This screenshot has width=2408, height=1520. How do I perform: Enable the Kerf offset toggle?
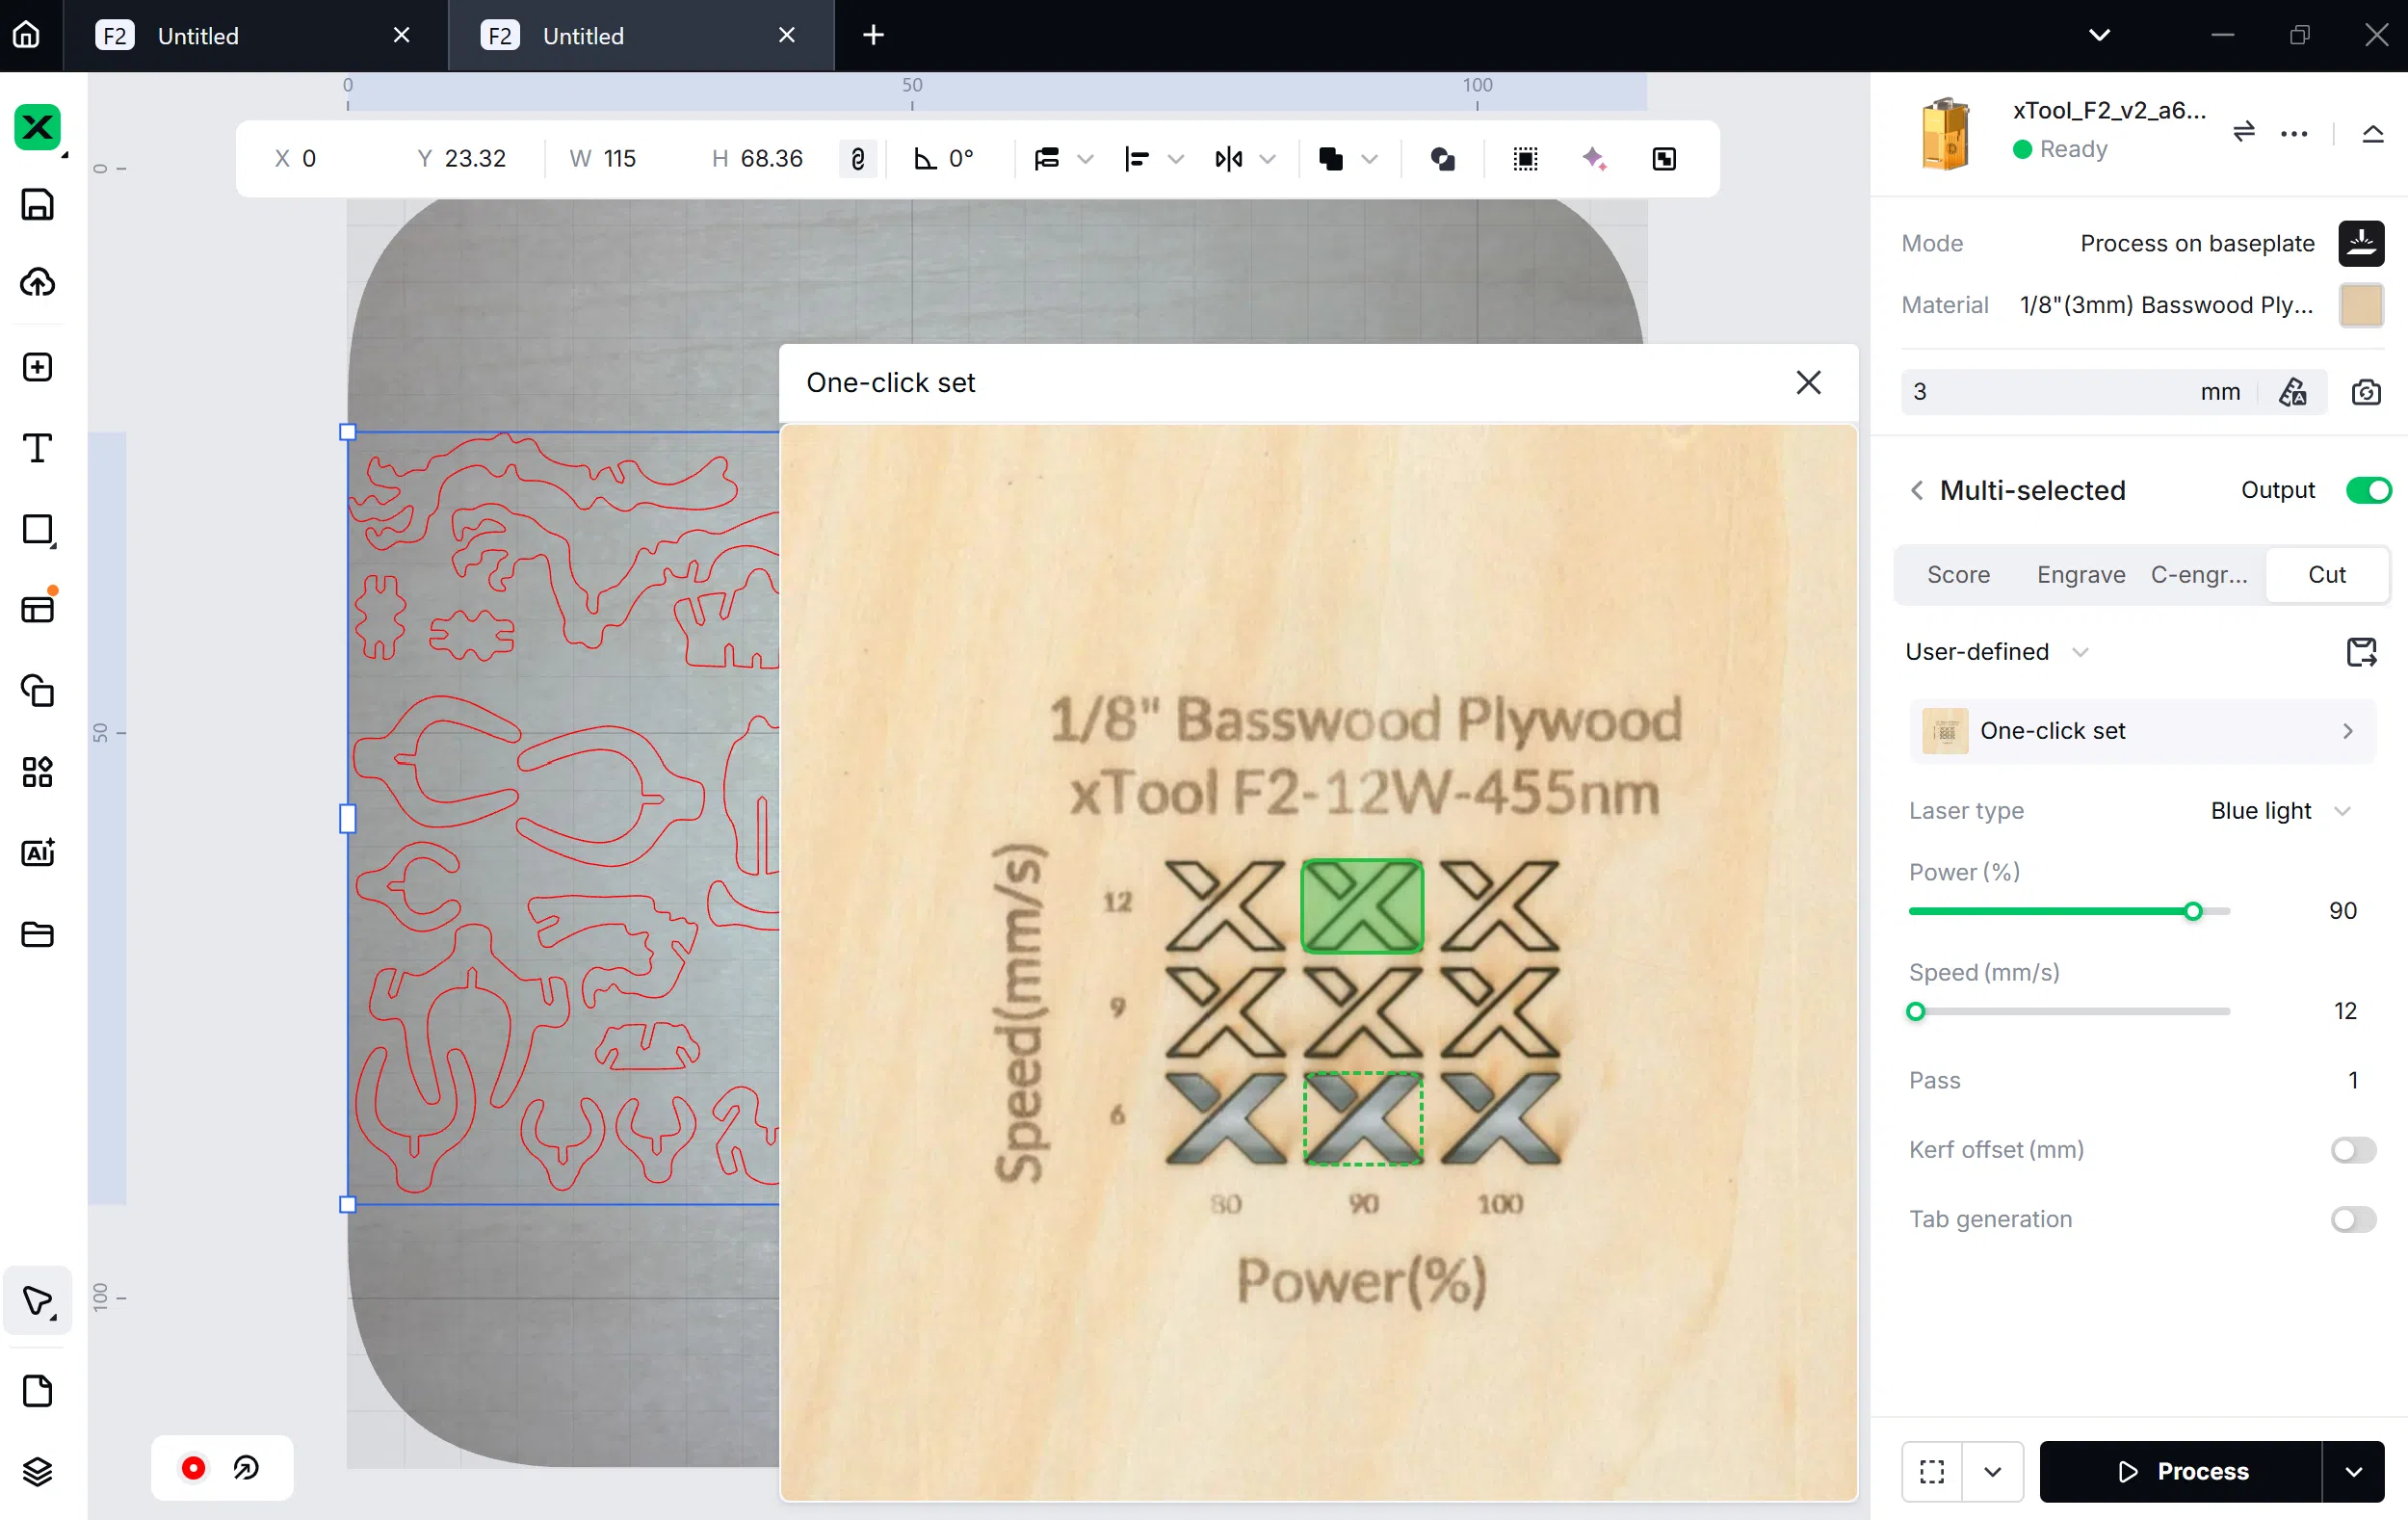tap(2352, 1150)
